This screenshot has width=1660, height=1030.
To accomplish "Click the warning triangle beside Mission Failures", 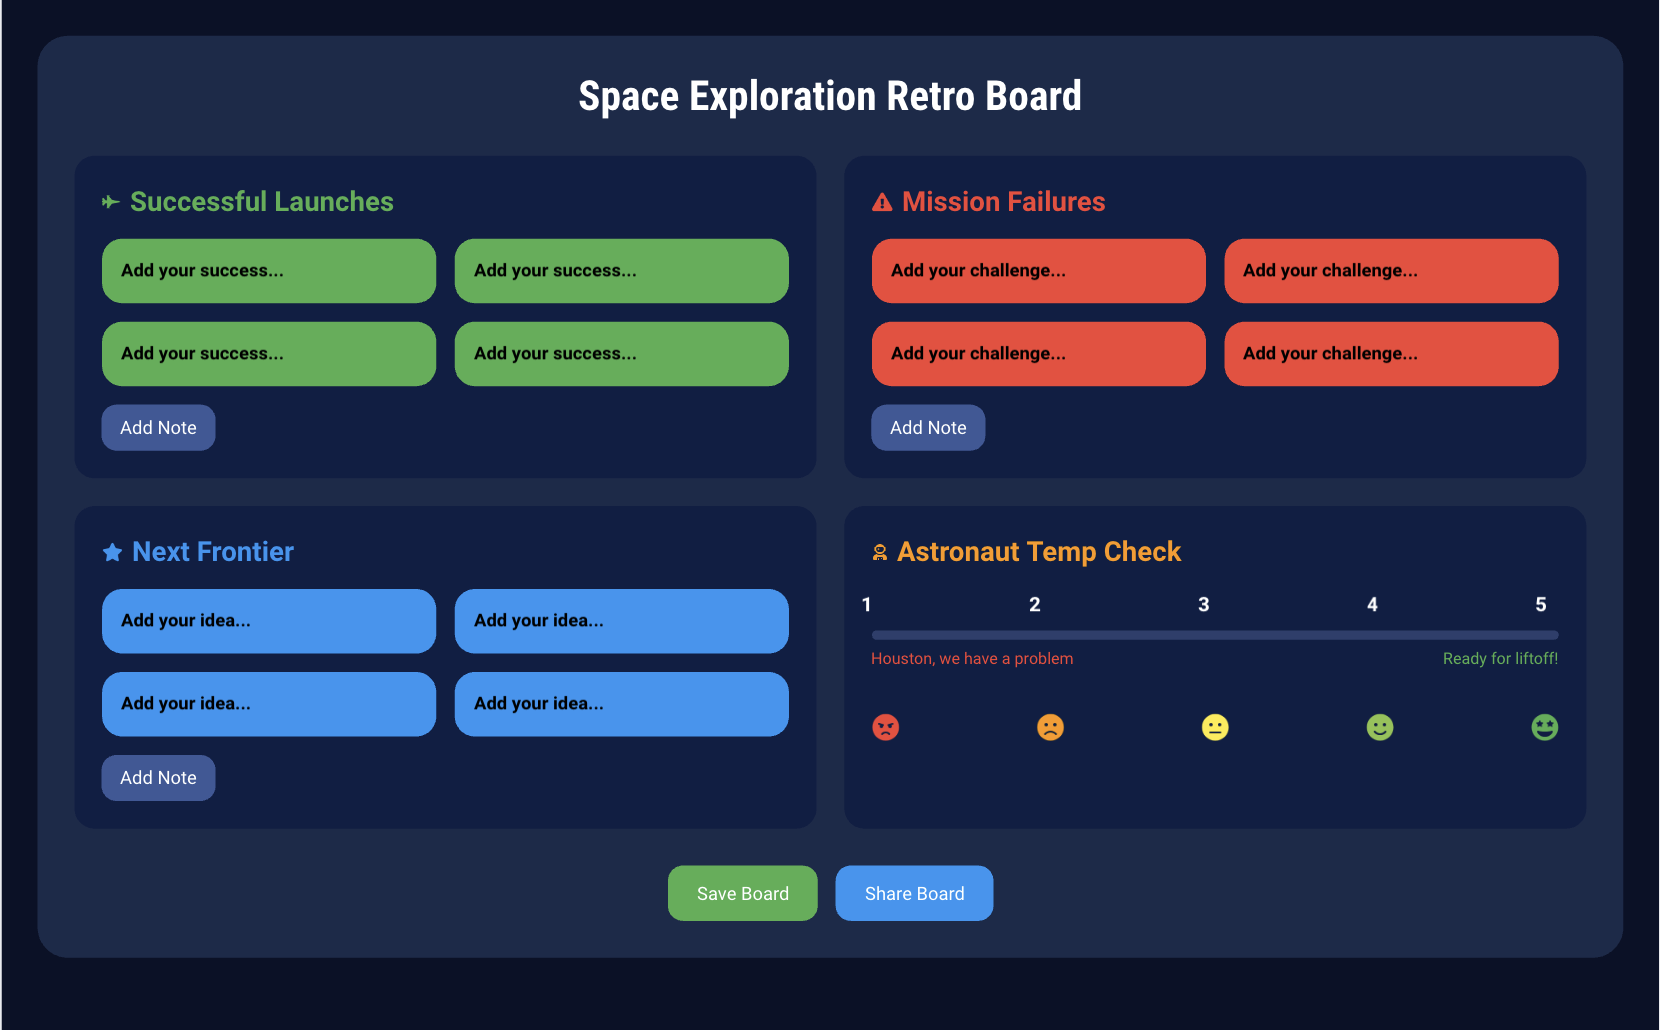I will 882,202.
